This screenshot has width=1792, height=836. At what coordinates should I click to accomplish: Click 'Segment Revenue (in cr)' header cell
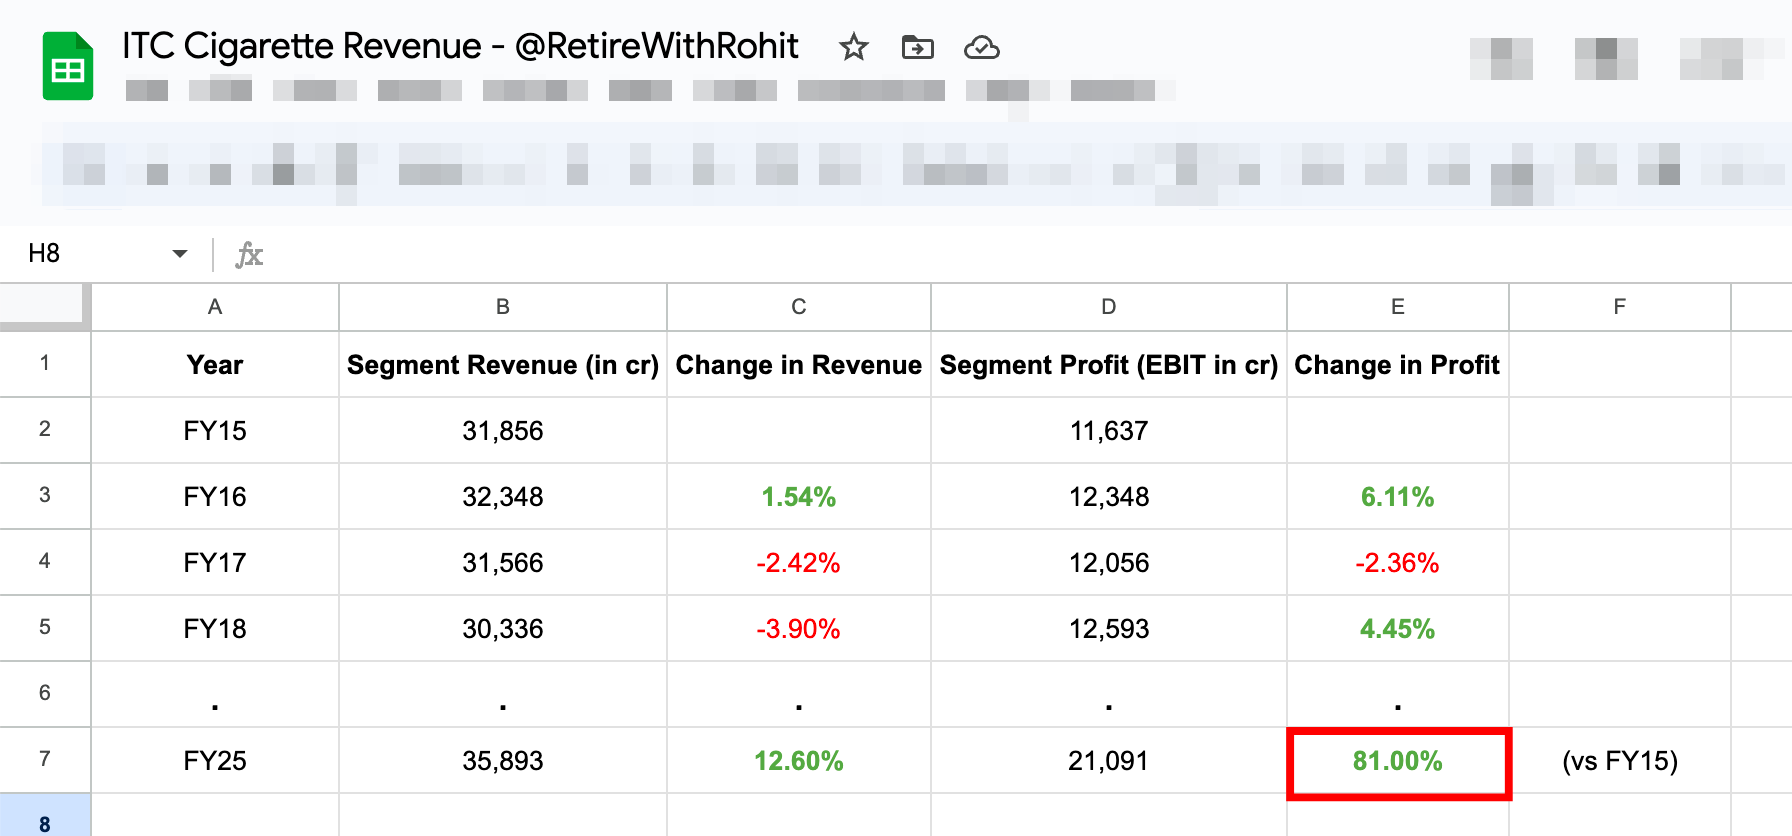click(503, 365)
